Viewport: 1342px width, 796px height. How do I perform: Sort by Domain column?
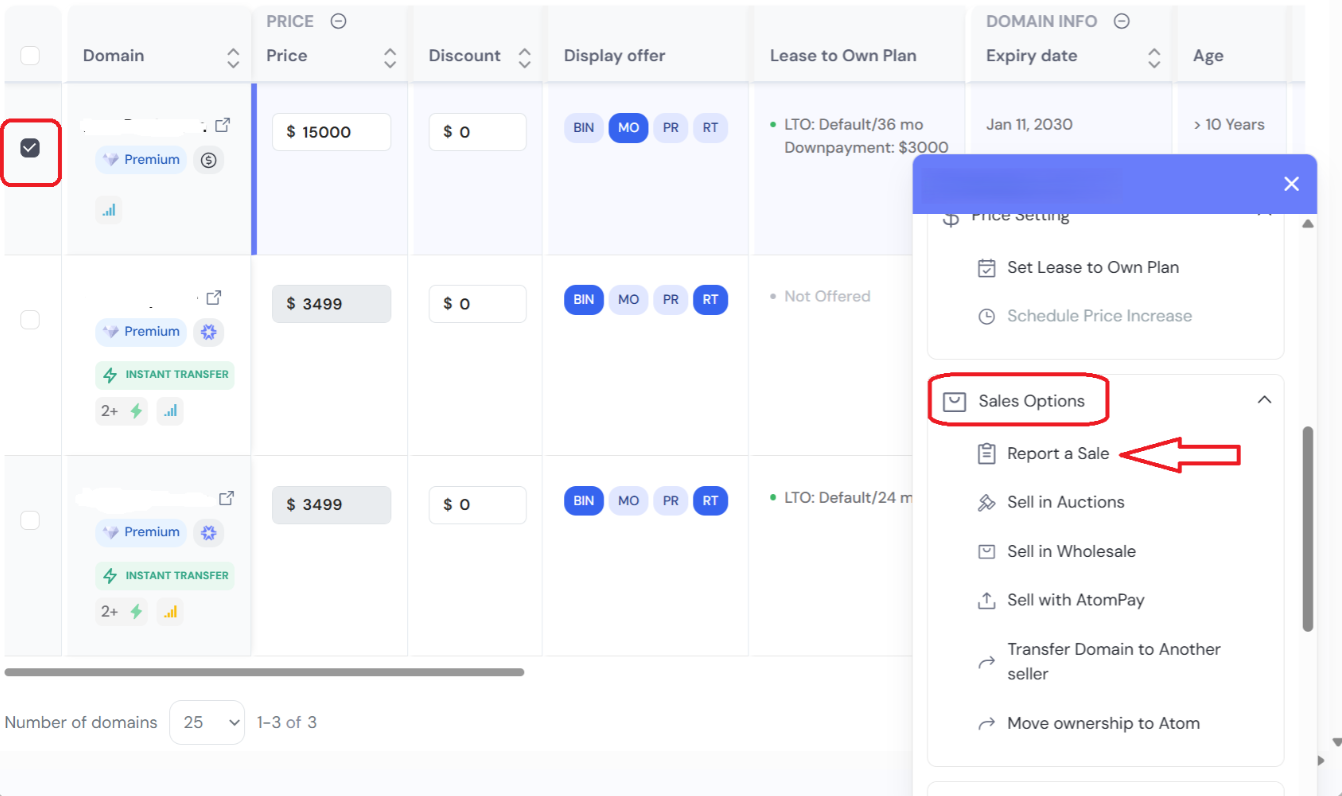233,58
